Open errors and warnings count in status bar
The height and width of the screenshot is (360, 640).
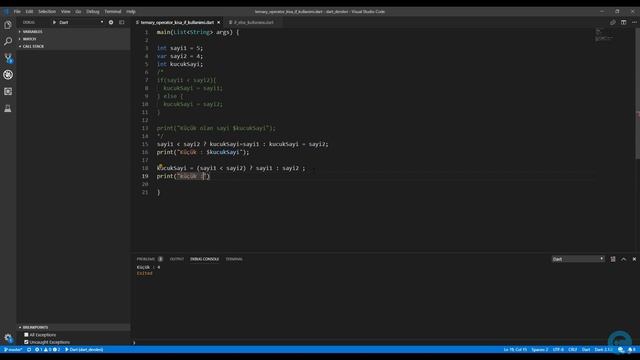click(48, 350)
